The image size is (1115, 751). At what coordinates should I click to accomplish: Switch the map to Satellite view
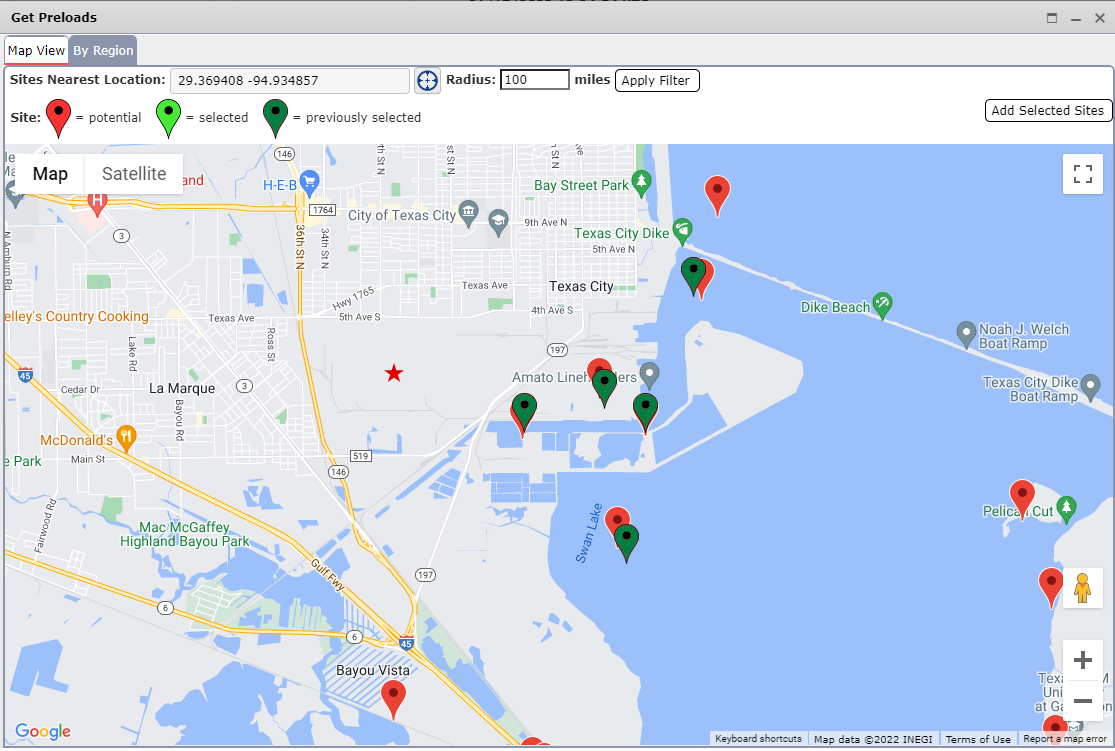click(x=133, y=173)
